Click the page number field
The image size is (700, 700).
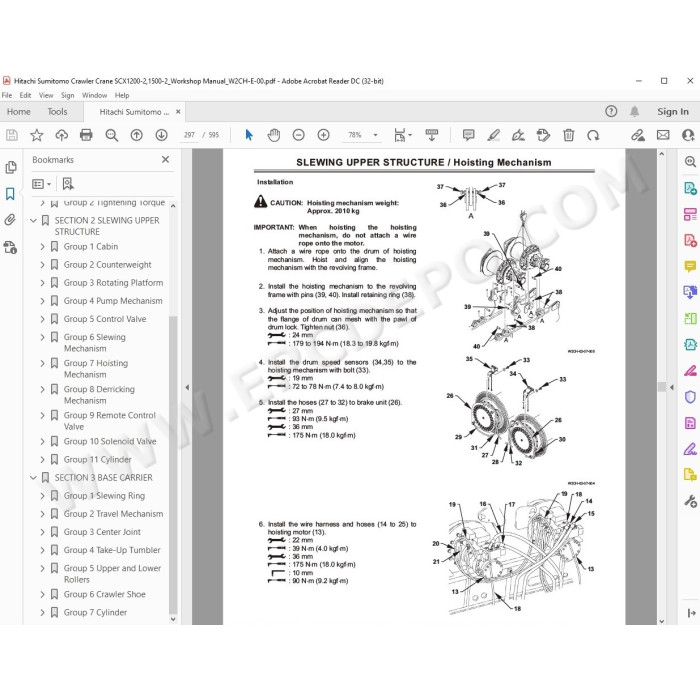click(x=189, y=135)
